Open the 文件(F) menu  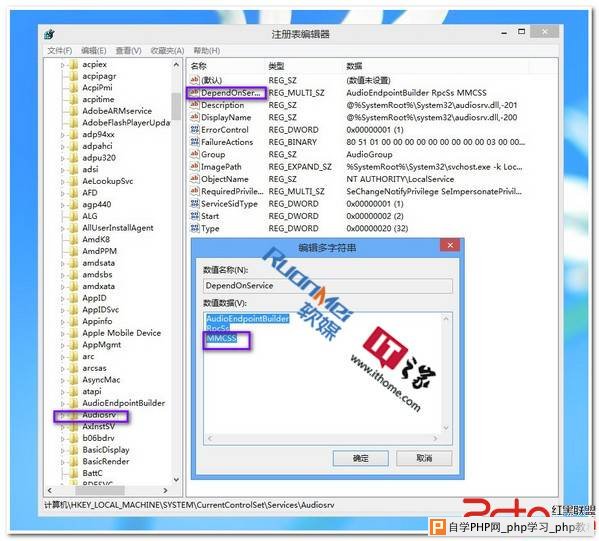point(60,50)
